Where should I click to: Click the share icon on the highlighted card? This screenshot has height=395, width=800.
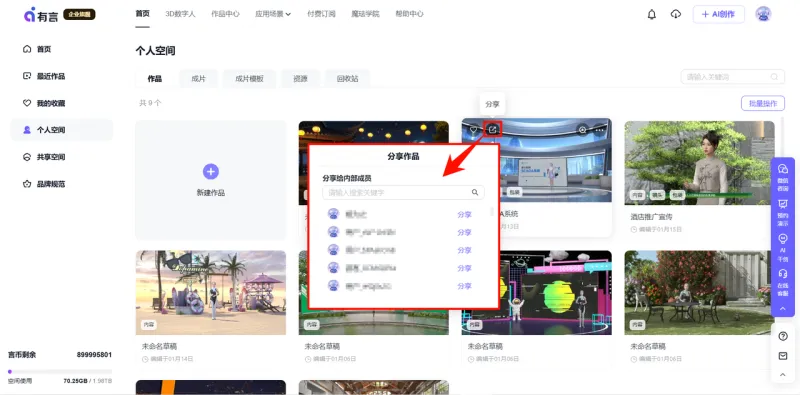[492, 130]
